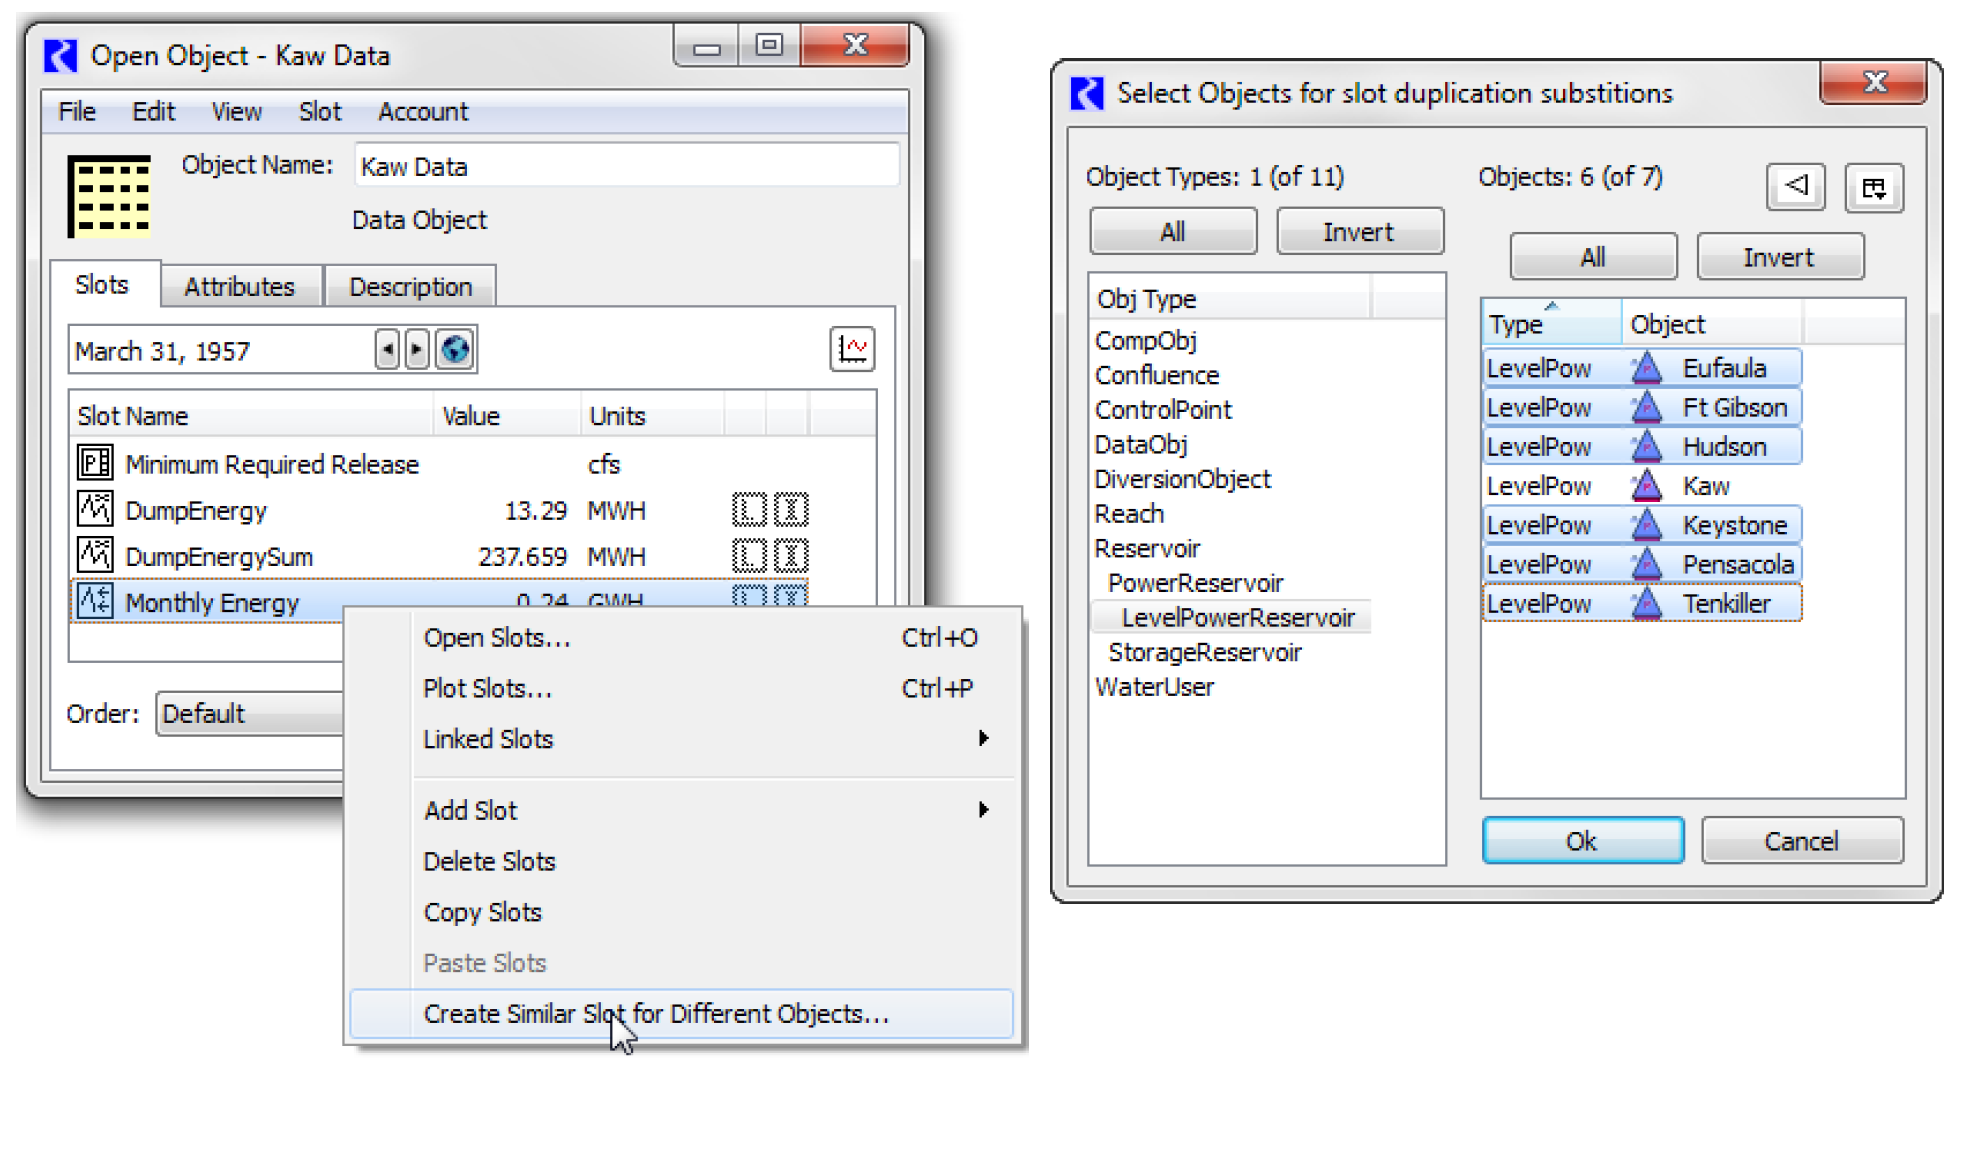Step date backward with left arrow

(x=387, y=350)
